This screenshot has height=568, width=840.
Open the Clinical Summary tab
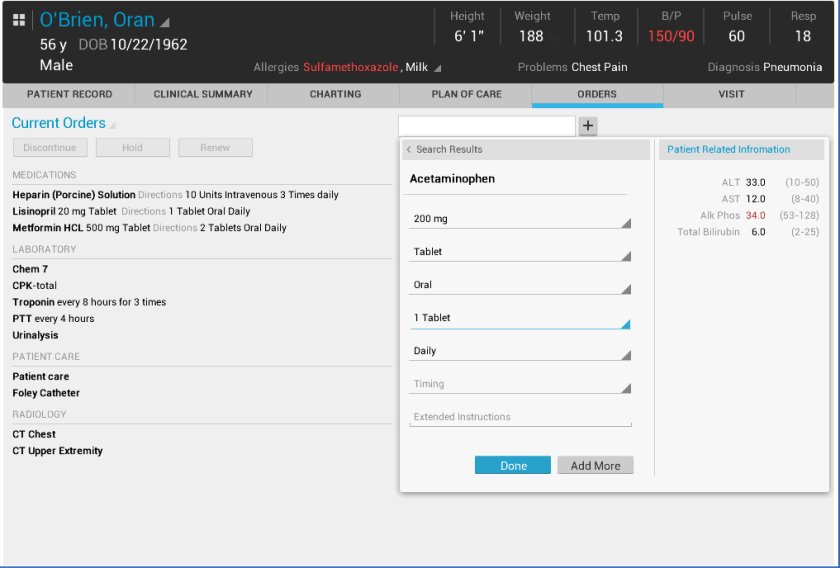(203, 95)
